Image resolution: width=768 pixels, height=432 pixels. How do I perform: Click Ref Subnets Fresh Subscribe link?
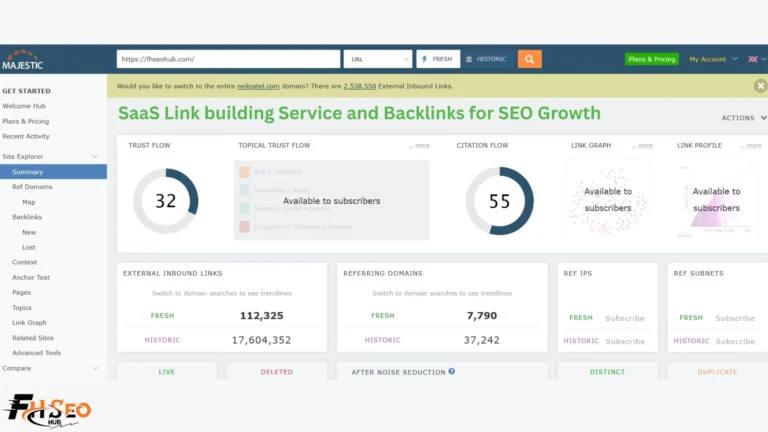[x=735, y=318]
